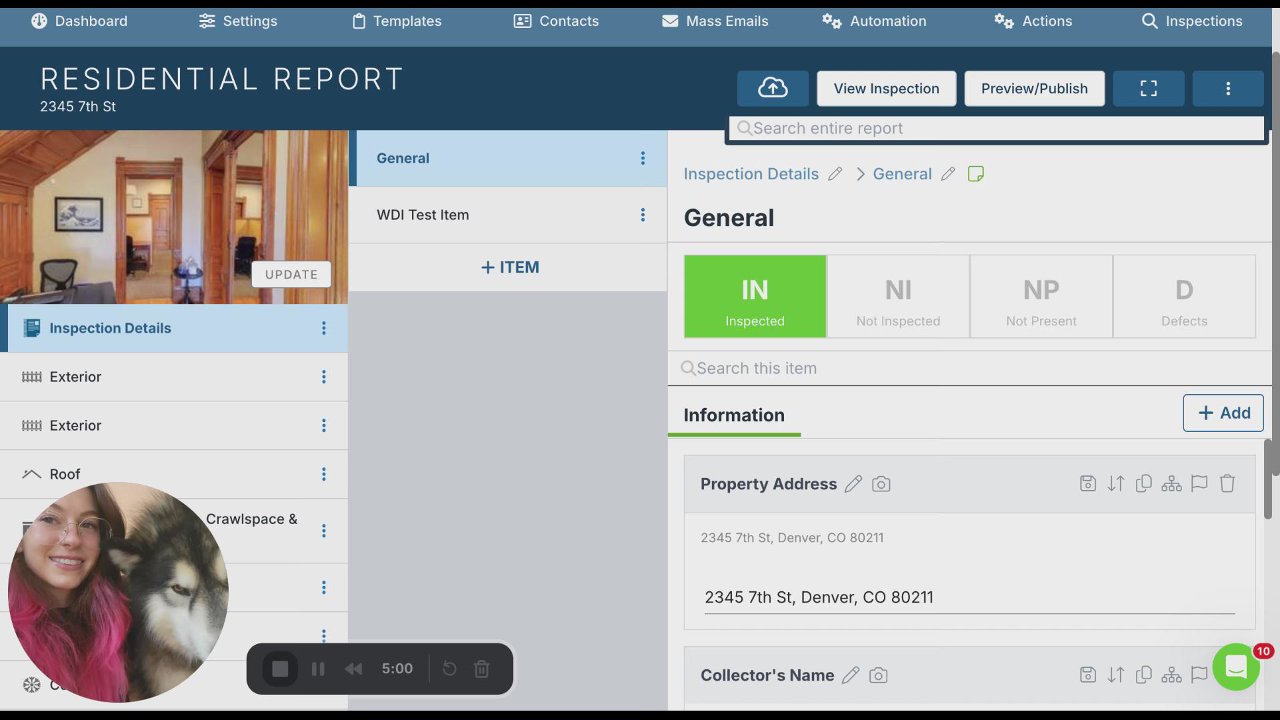Image resolution: width=1280 pixels, height=720 pixels.
Task: Open Mass Emails in top navigation
Action: pos(715,21)
